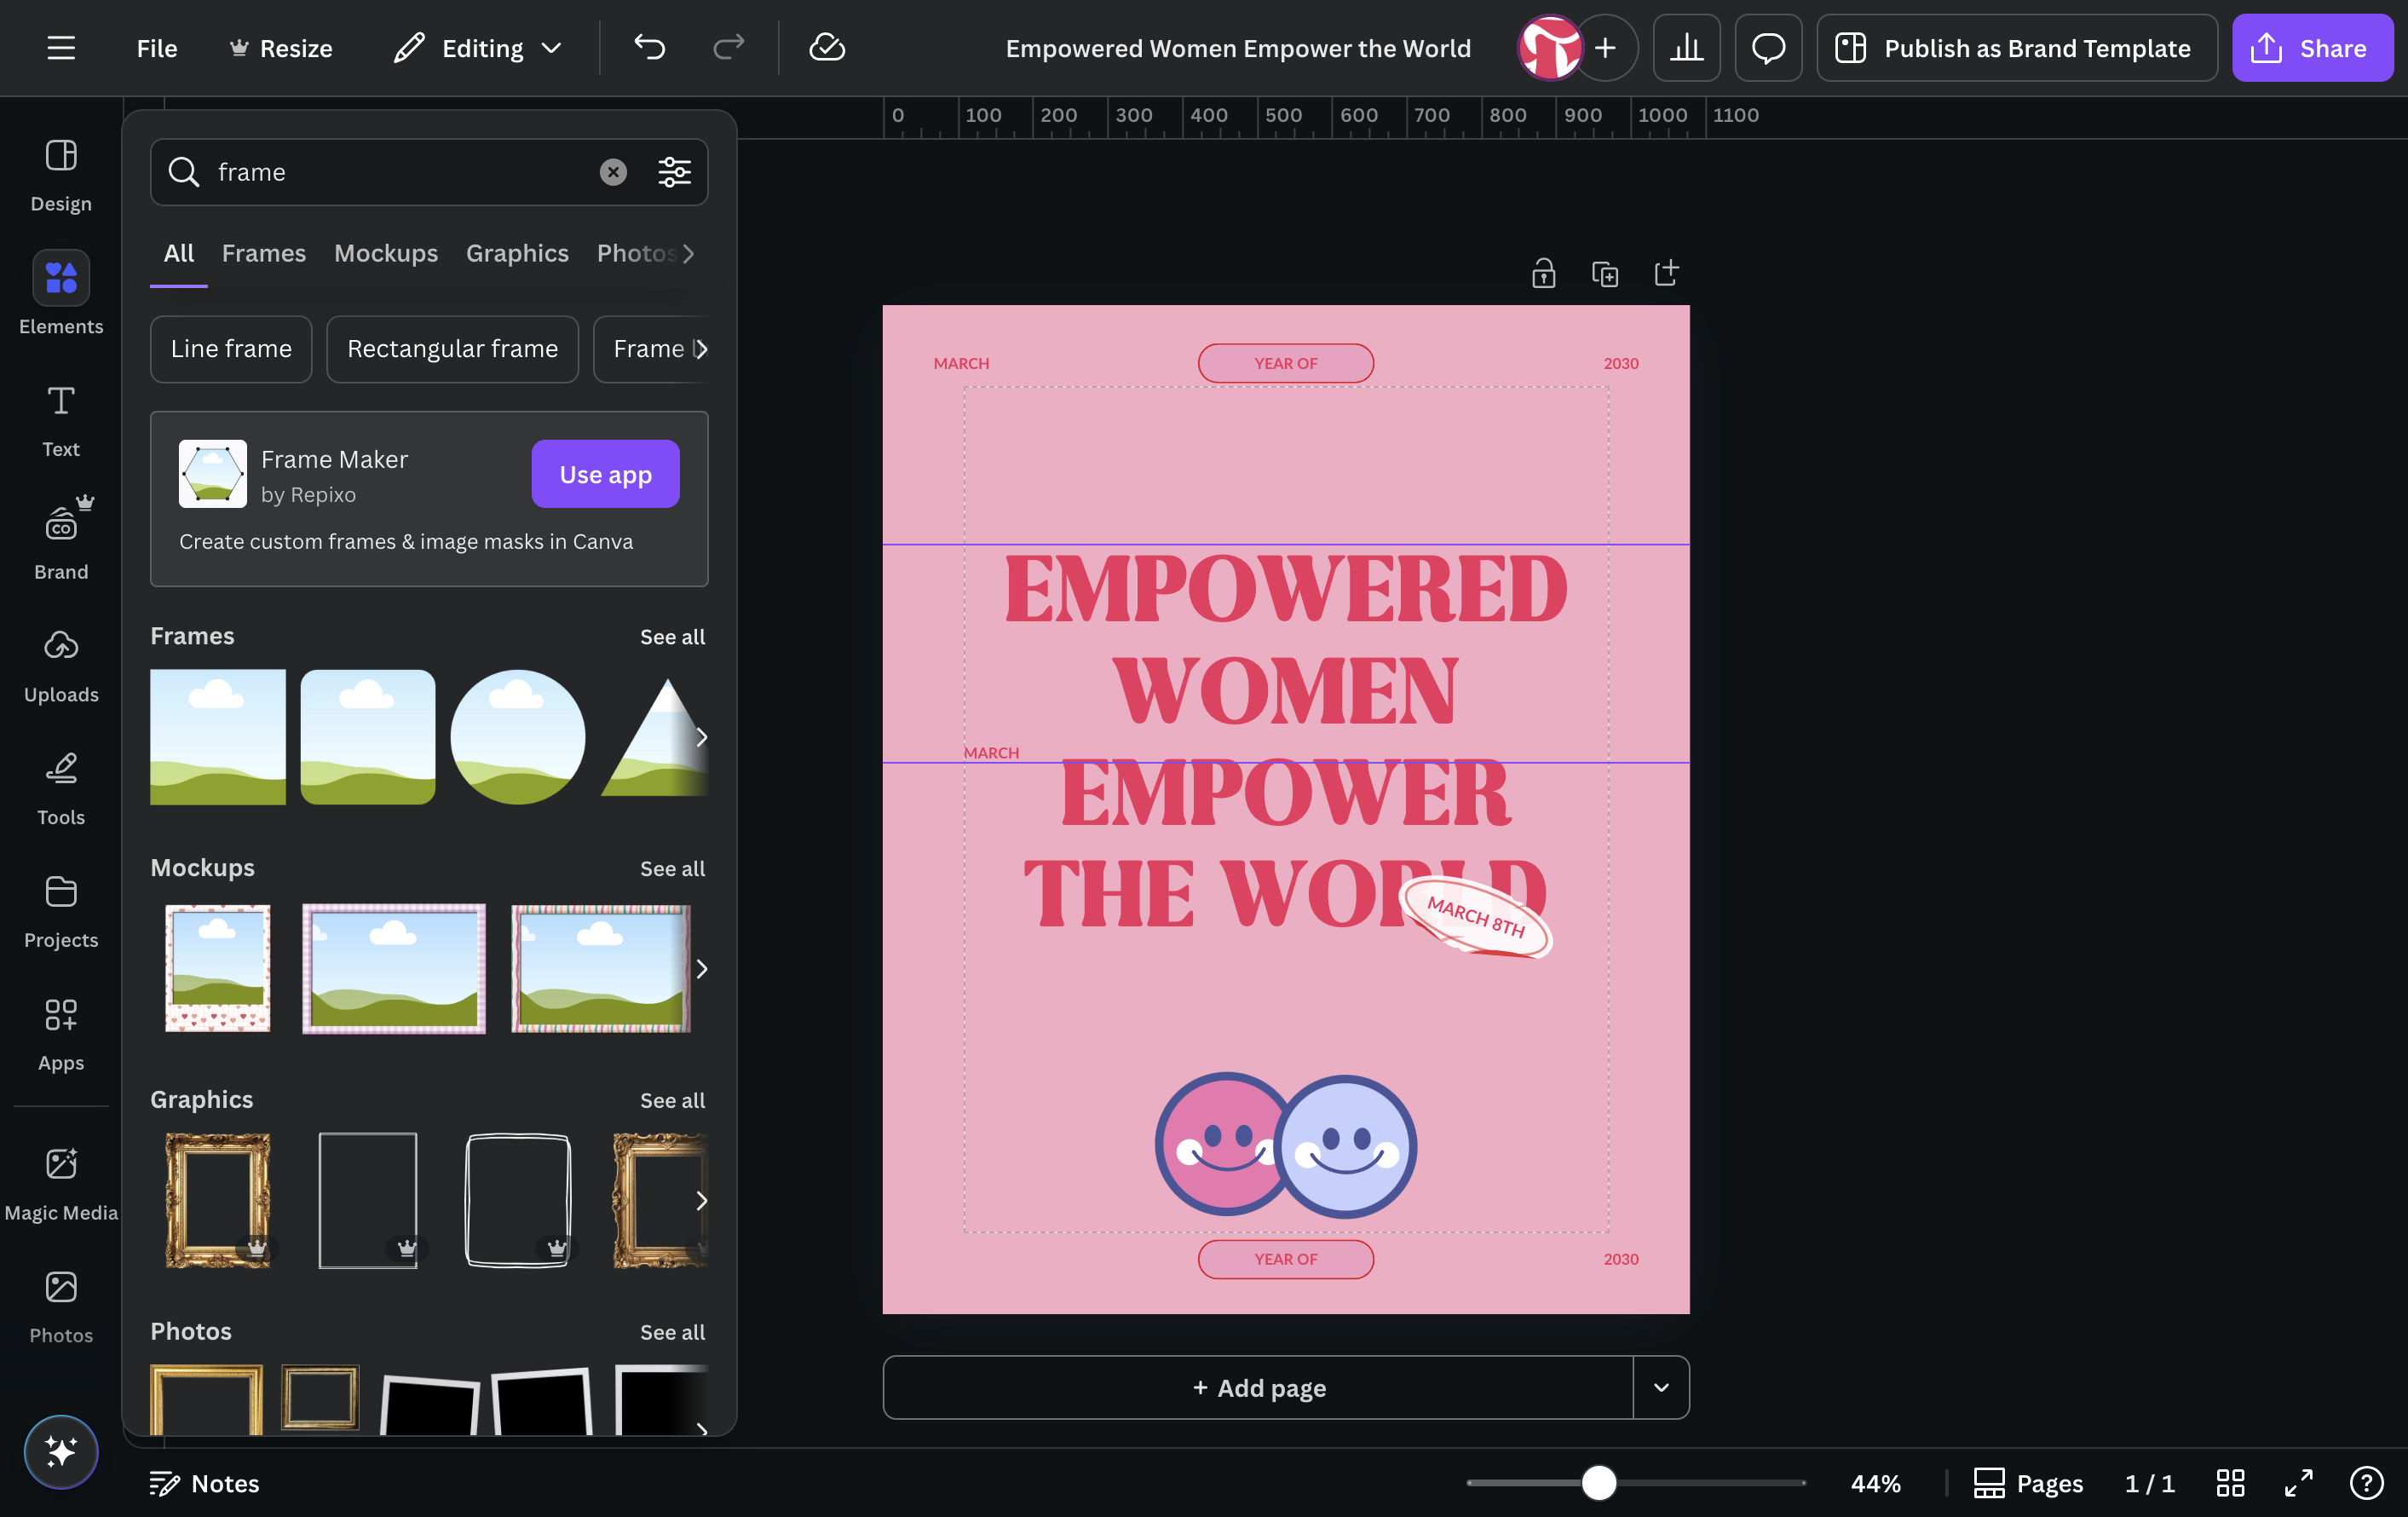Check cloud save status icon
This screenshot has width=2408, height=1517.
click(827, 48)
